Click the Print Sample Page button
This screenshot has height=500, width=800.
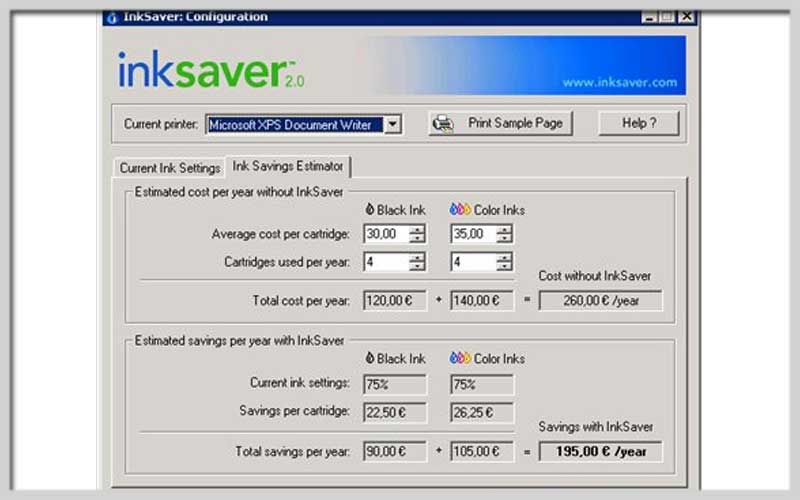[500, 123]
